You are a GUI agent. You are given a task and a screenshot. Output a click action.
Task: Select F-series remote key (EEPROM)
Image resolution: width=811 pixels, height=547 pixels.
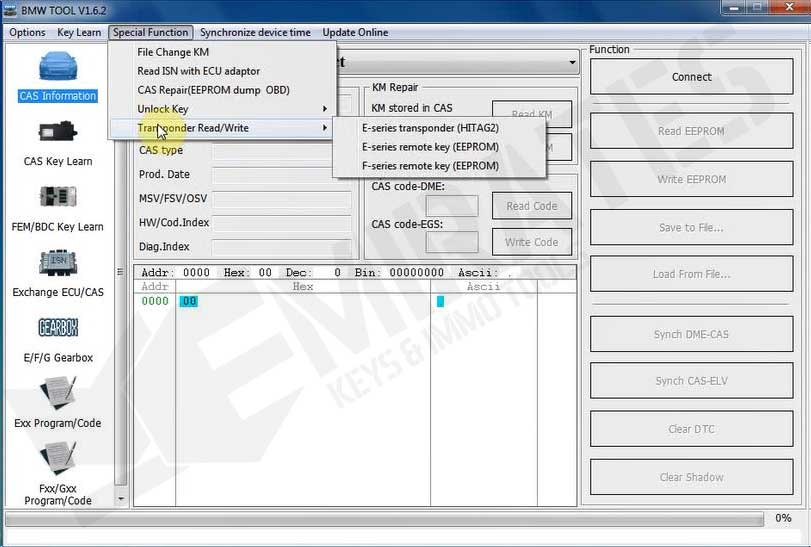[439, 166]
